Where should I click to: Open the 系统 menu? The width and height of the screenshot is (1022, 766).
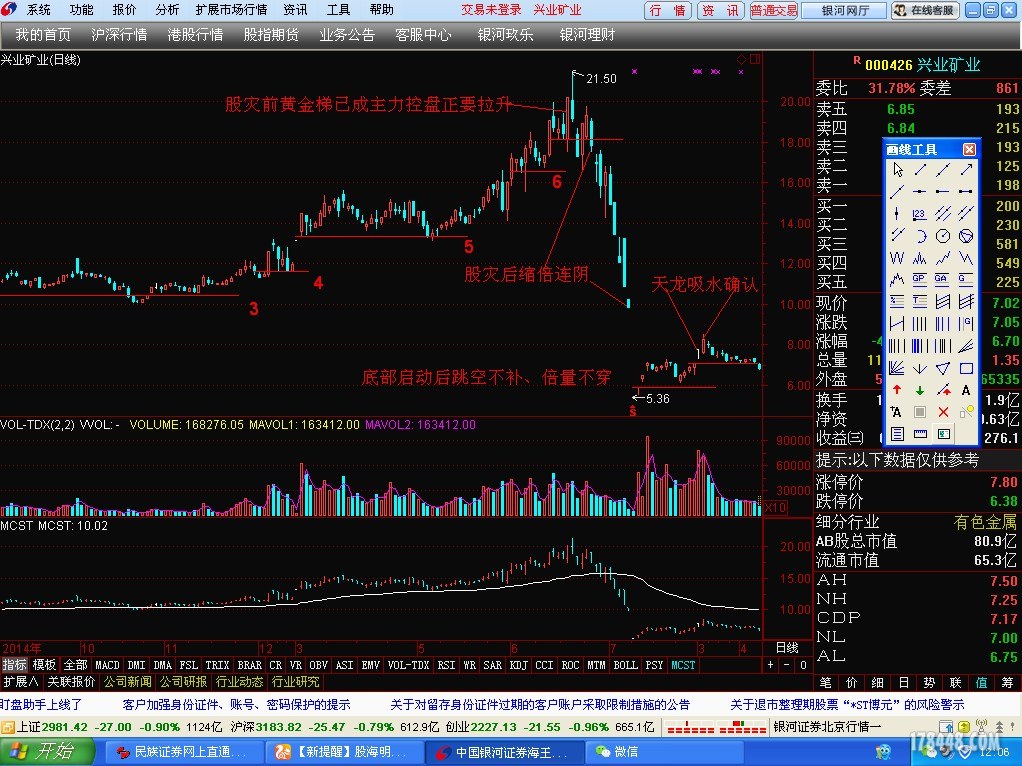[38, 10]
